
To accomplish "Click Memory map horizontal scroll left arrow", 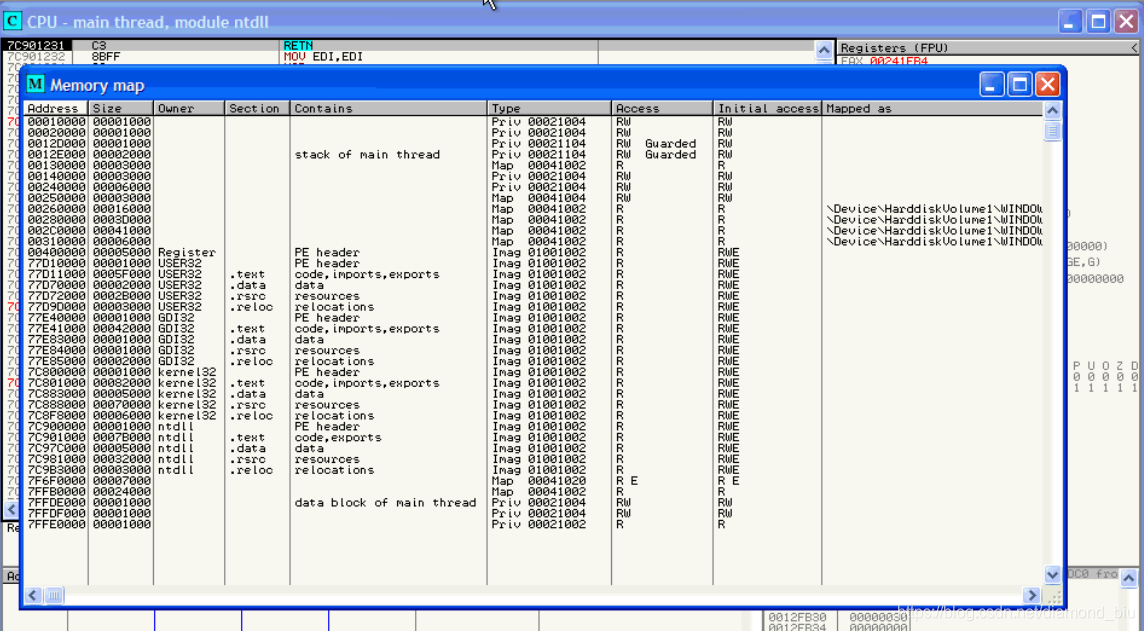I will 33,595.
